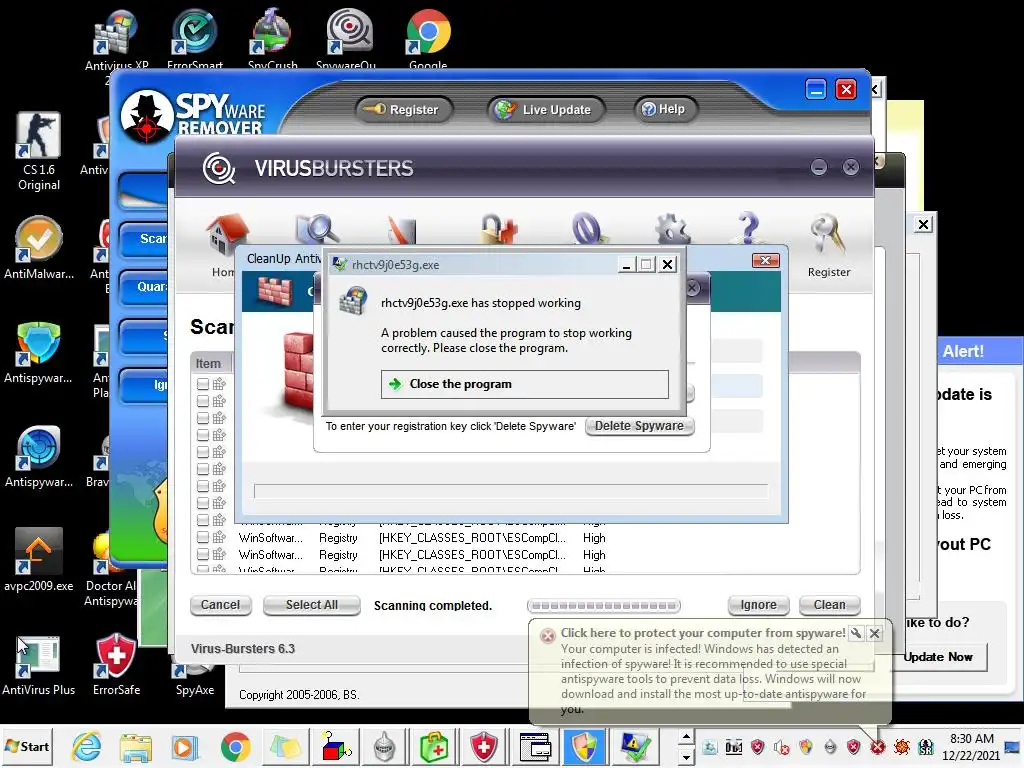Click the padlock icon in VirusBursters toolbar

[499, 231]
